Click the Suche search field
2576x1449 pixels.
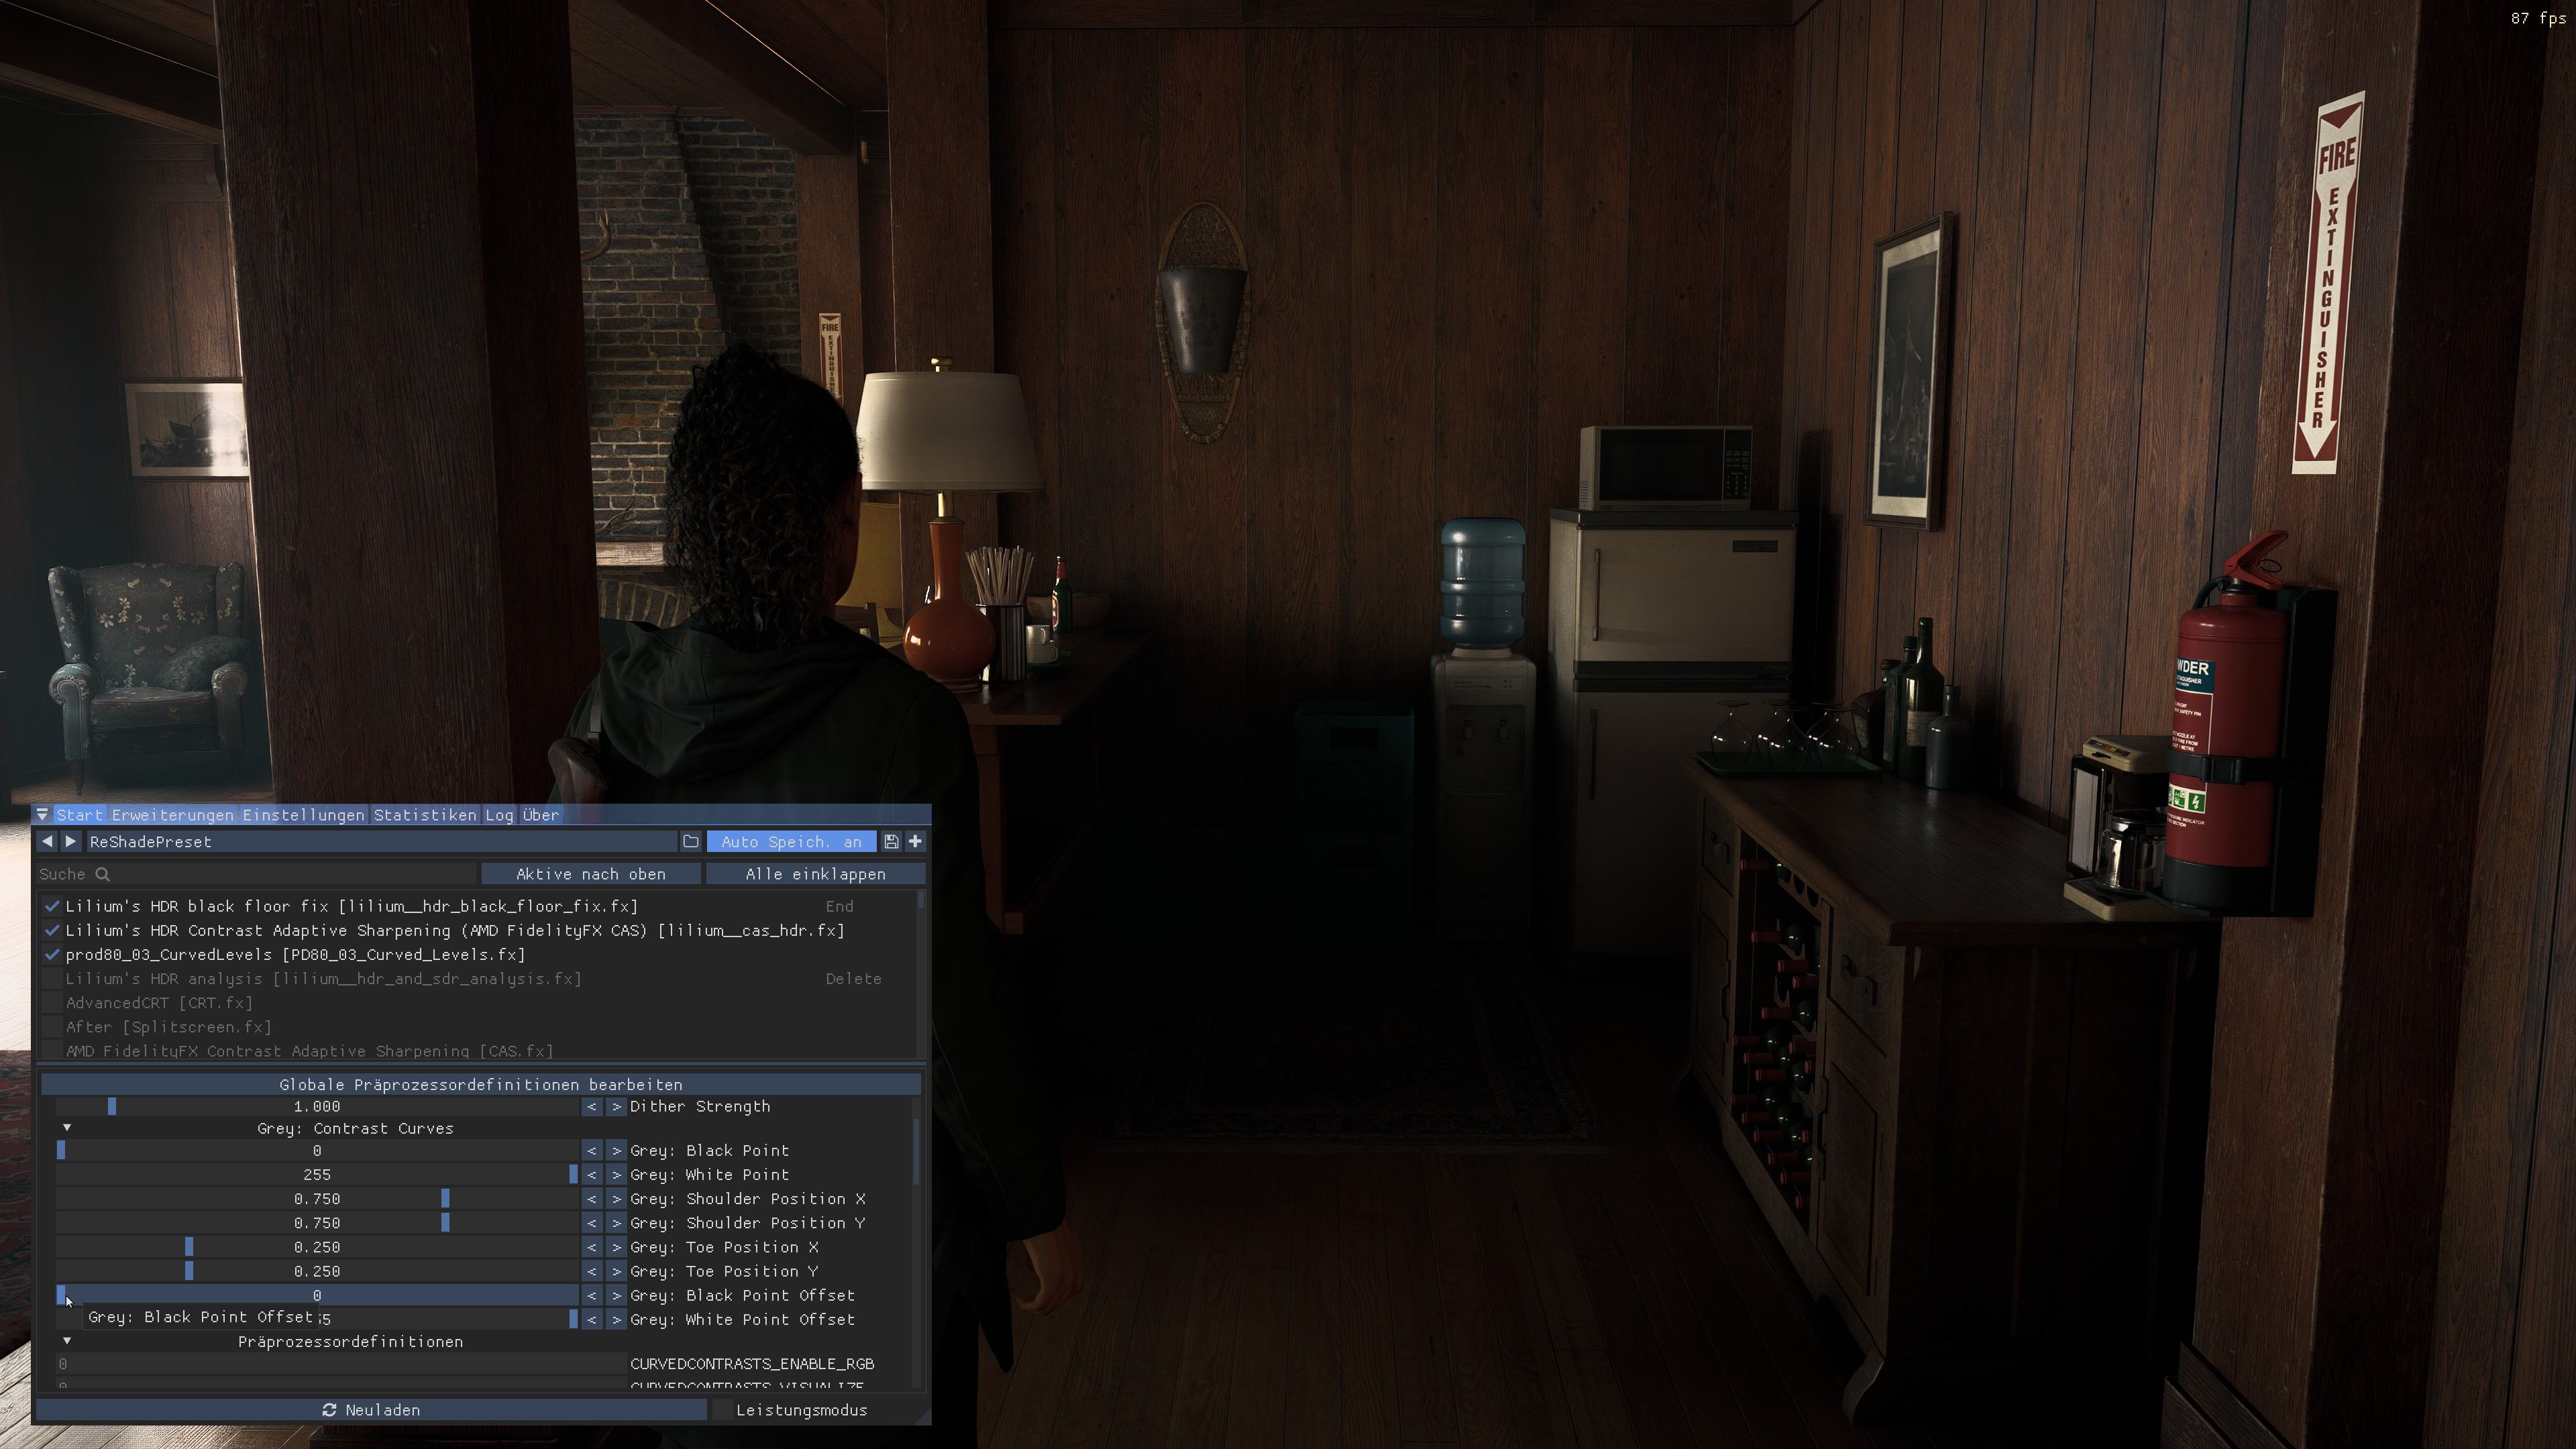point(255,874)
